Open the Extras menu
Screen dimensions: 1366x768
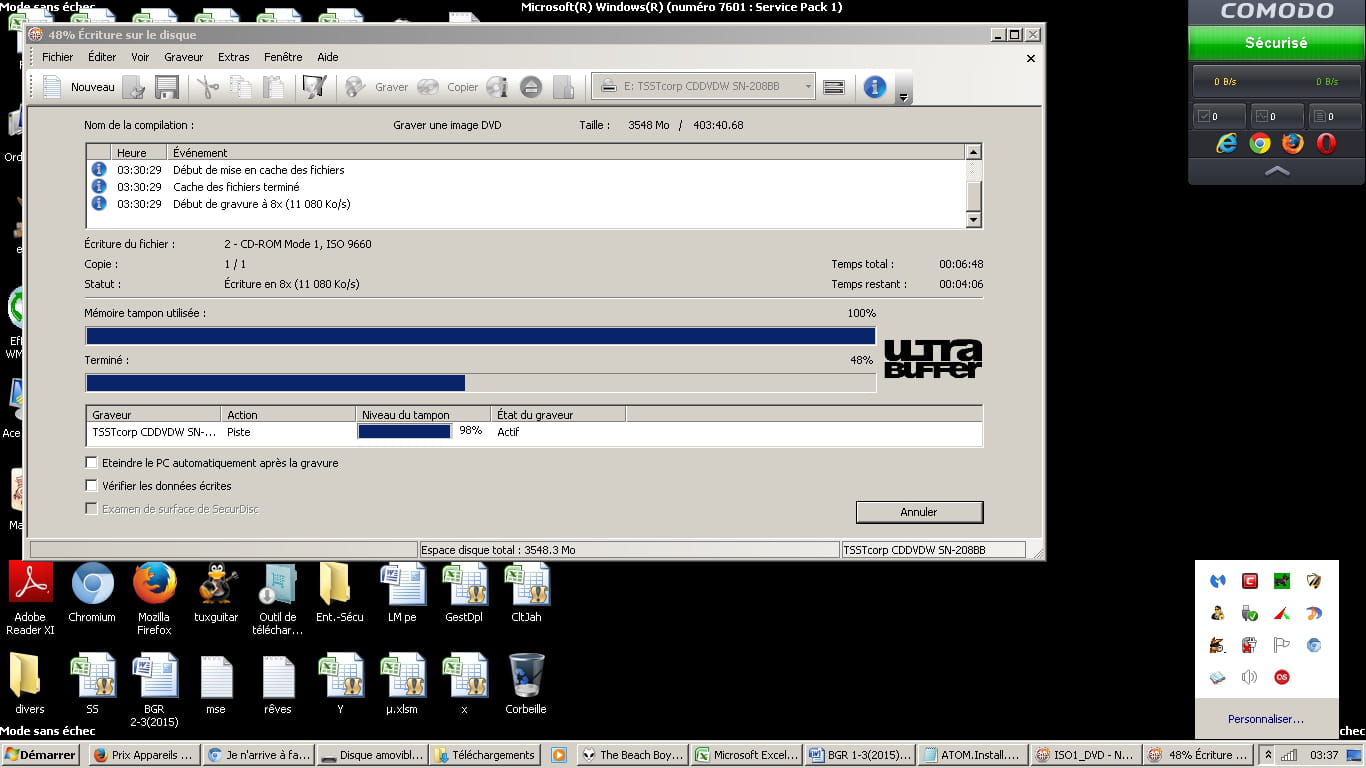point(234,57)
